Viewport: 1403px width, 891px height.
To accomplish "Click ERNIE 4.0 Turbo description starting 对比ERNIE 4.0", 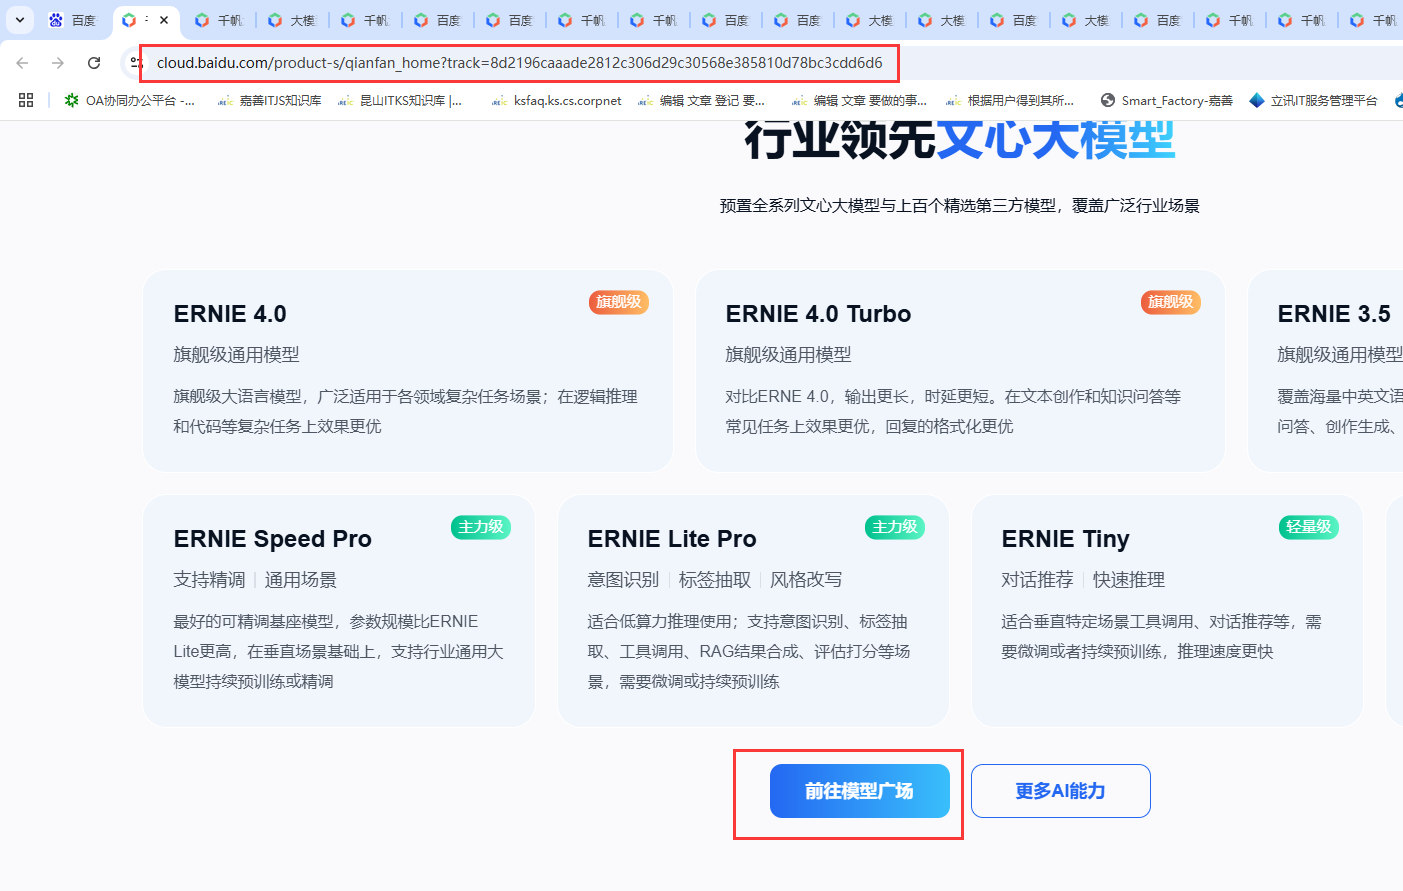I will (953, 411).
